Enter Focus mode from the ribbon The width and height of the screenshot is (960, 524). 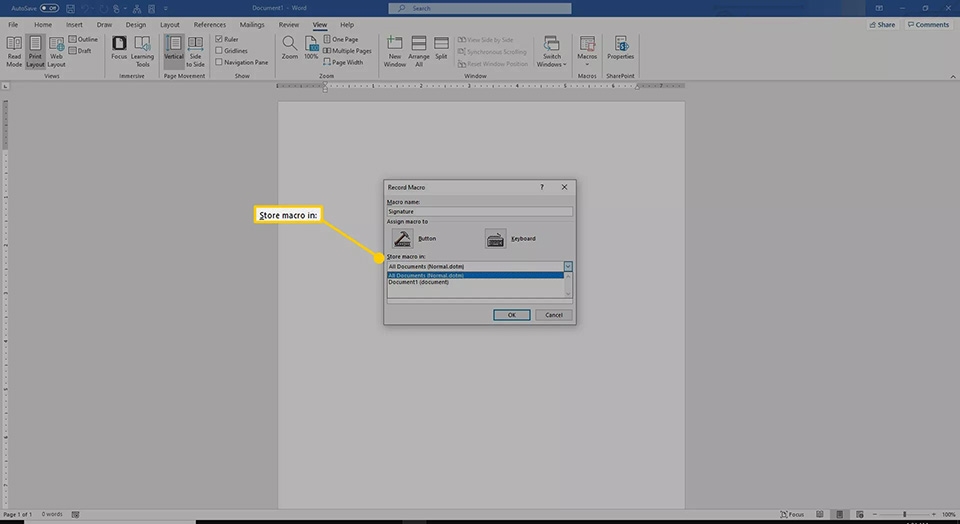pos(119,49)
